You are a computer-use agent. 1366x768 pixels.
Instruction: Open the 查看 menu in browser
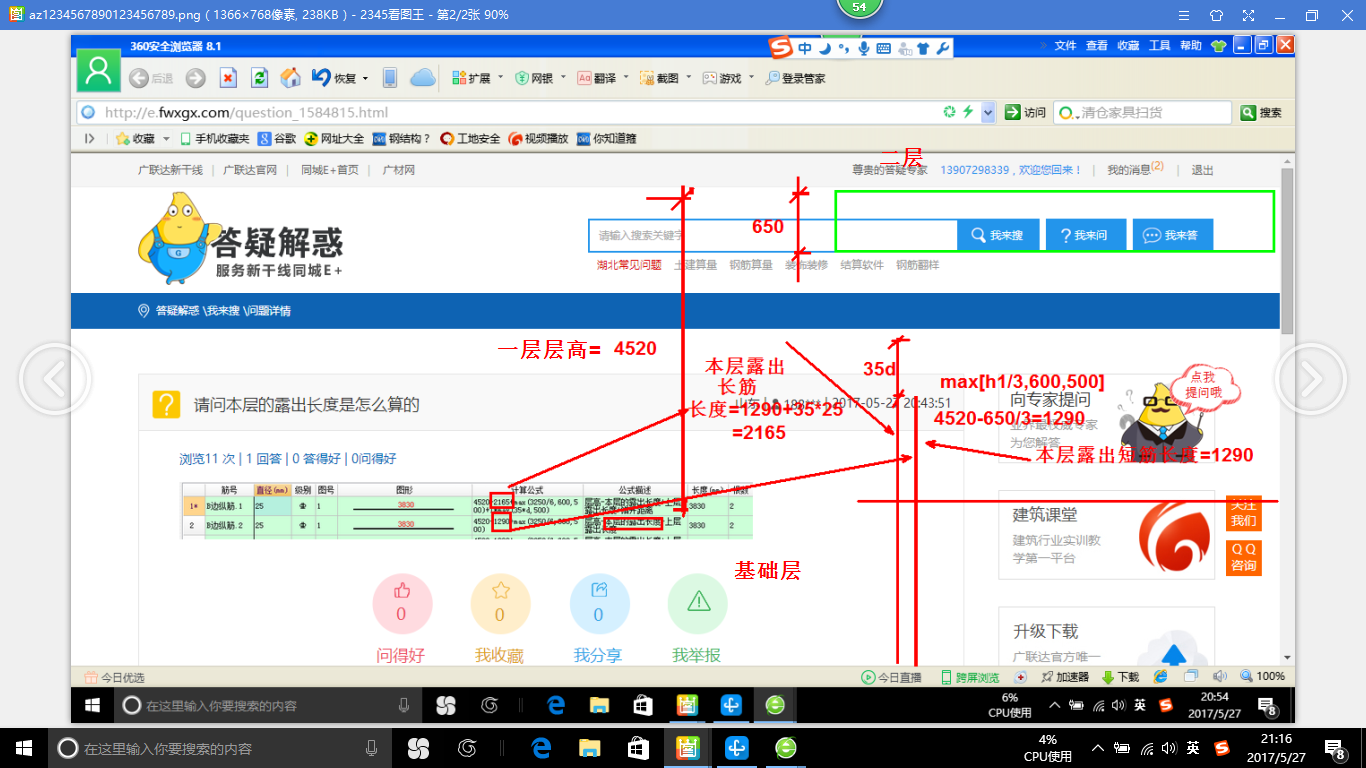(x=1097, y=46)
